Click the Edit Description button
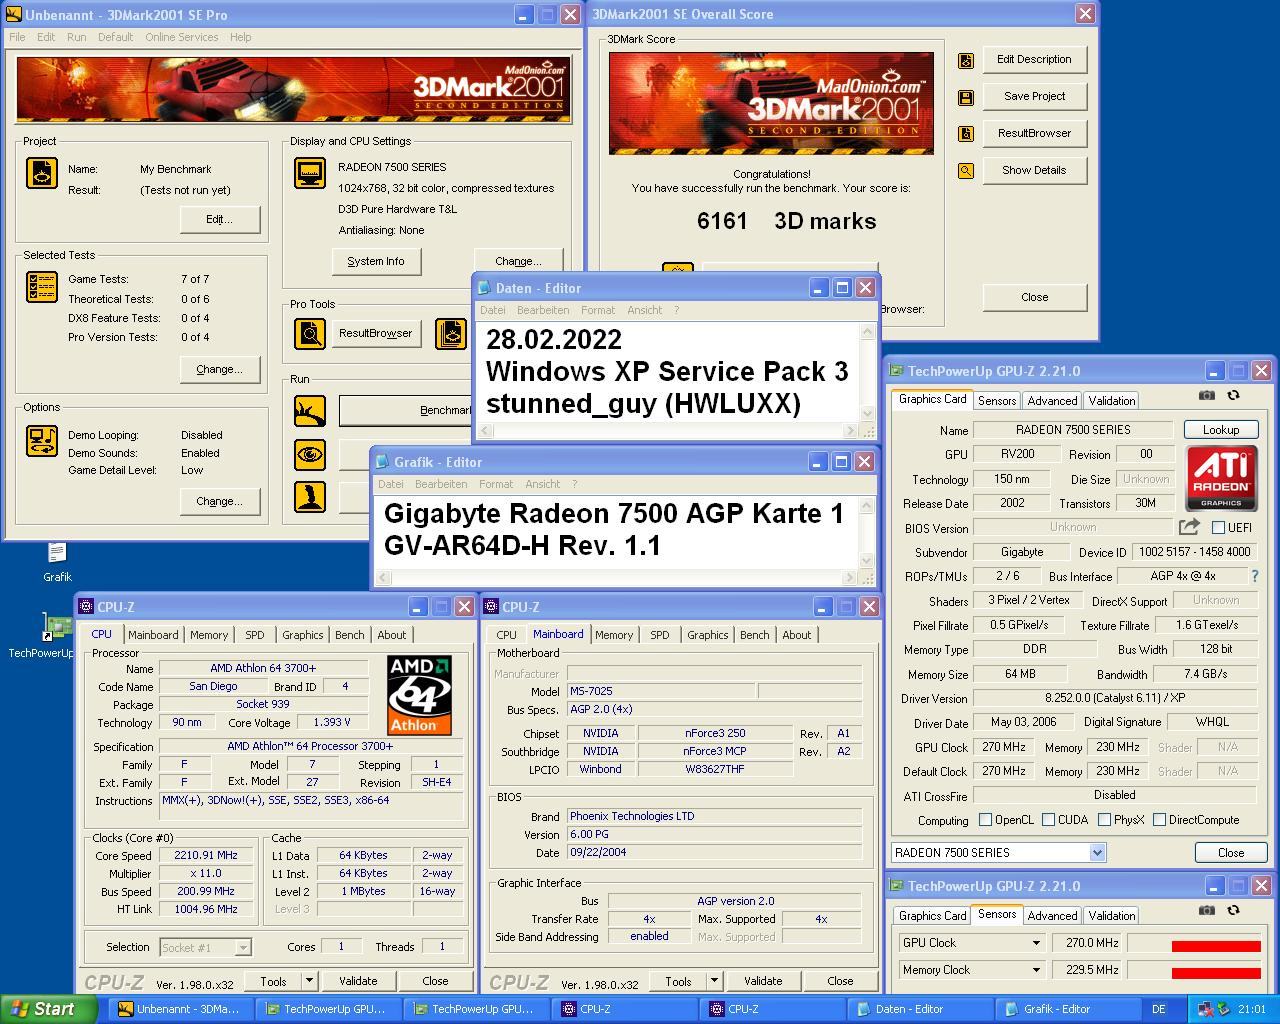The height and width of the screenshot is (1024, 1280). click(x=1034, y=59)
